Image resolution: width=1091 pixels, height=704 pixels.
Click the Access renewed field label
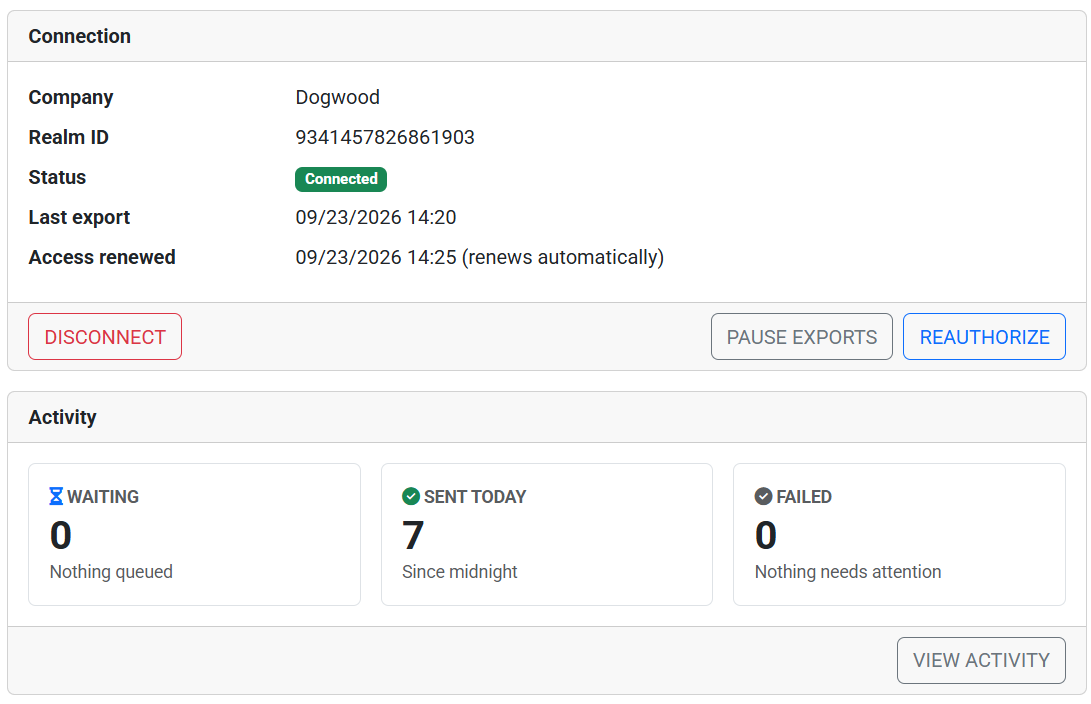point(102,257)
